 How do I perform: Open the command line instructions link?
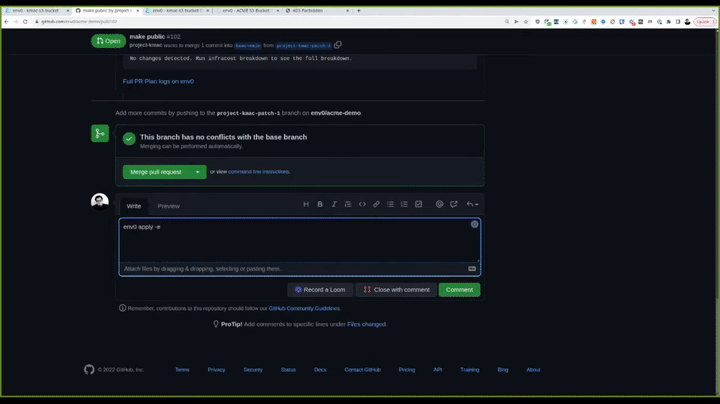(259, 172)
